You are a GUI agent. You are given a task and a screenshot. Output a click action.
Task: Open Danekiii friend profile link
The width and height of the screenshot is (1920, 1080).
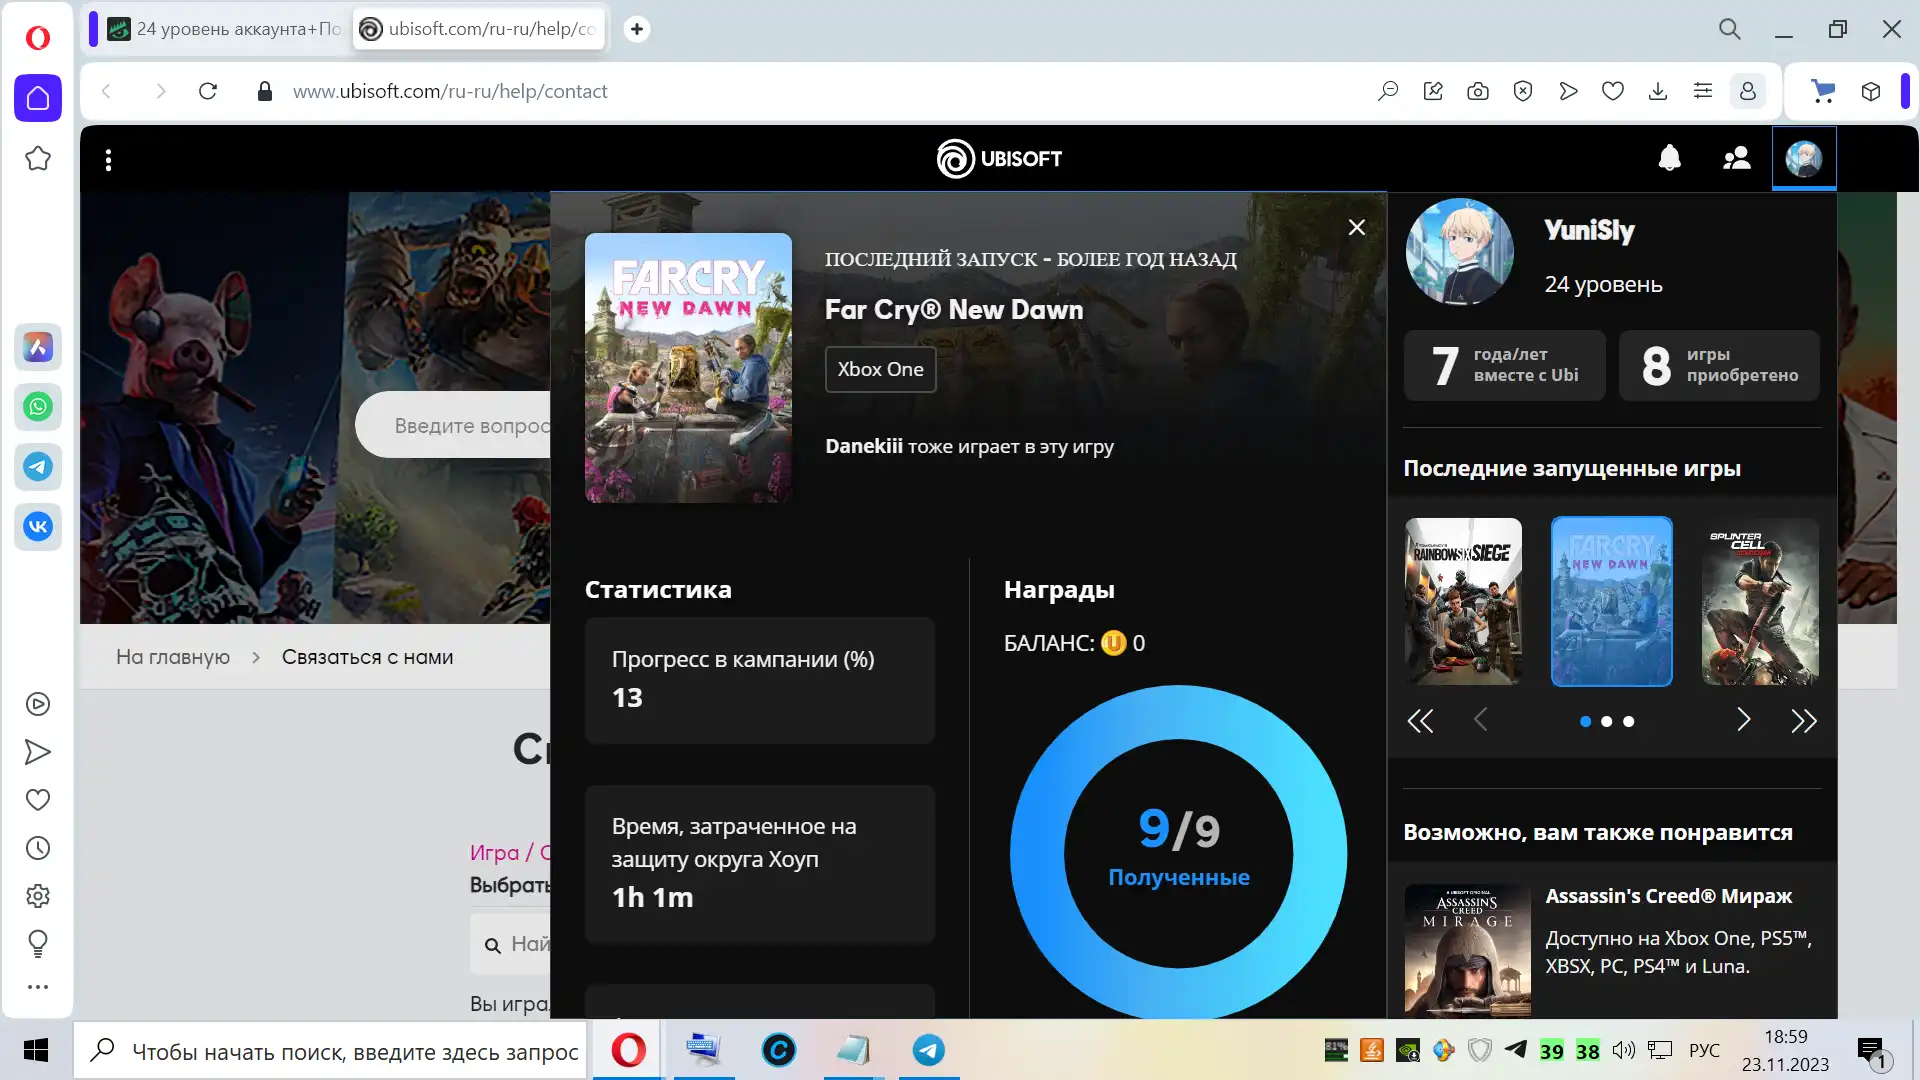[864, 446]
